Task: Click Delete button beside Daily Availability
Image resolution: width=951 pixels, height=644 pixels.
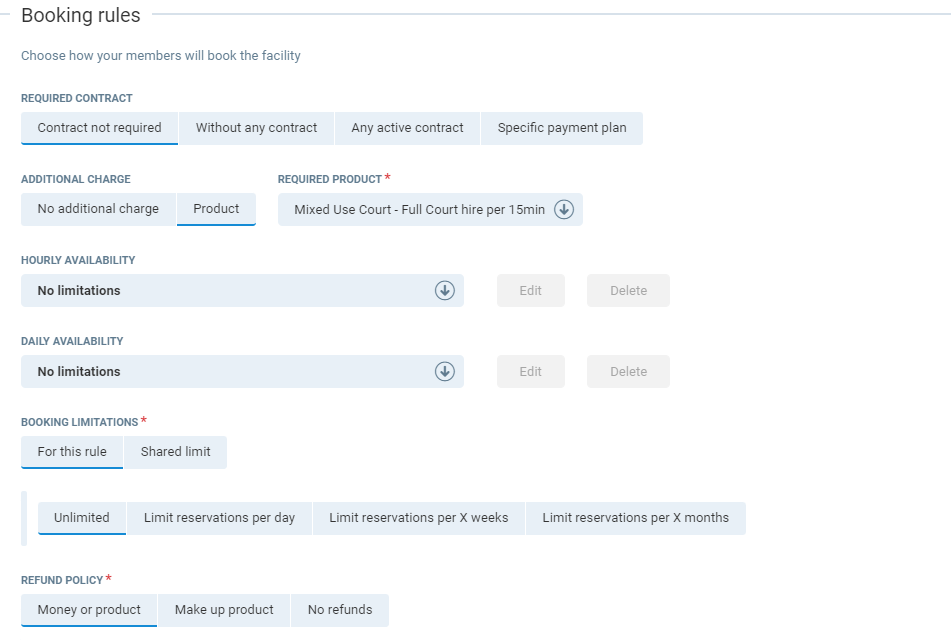Action: click(x=628, y=372)
